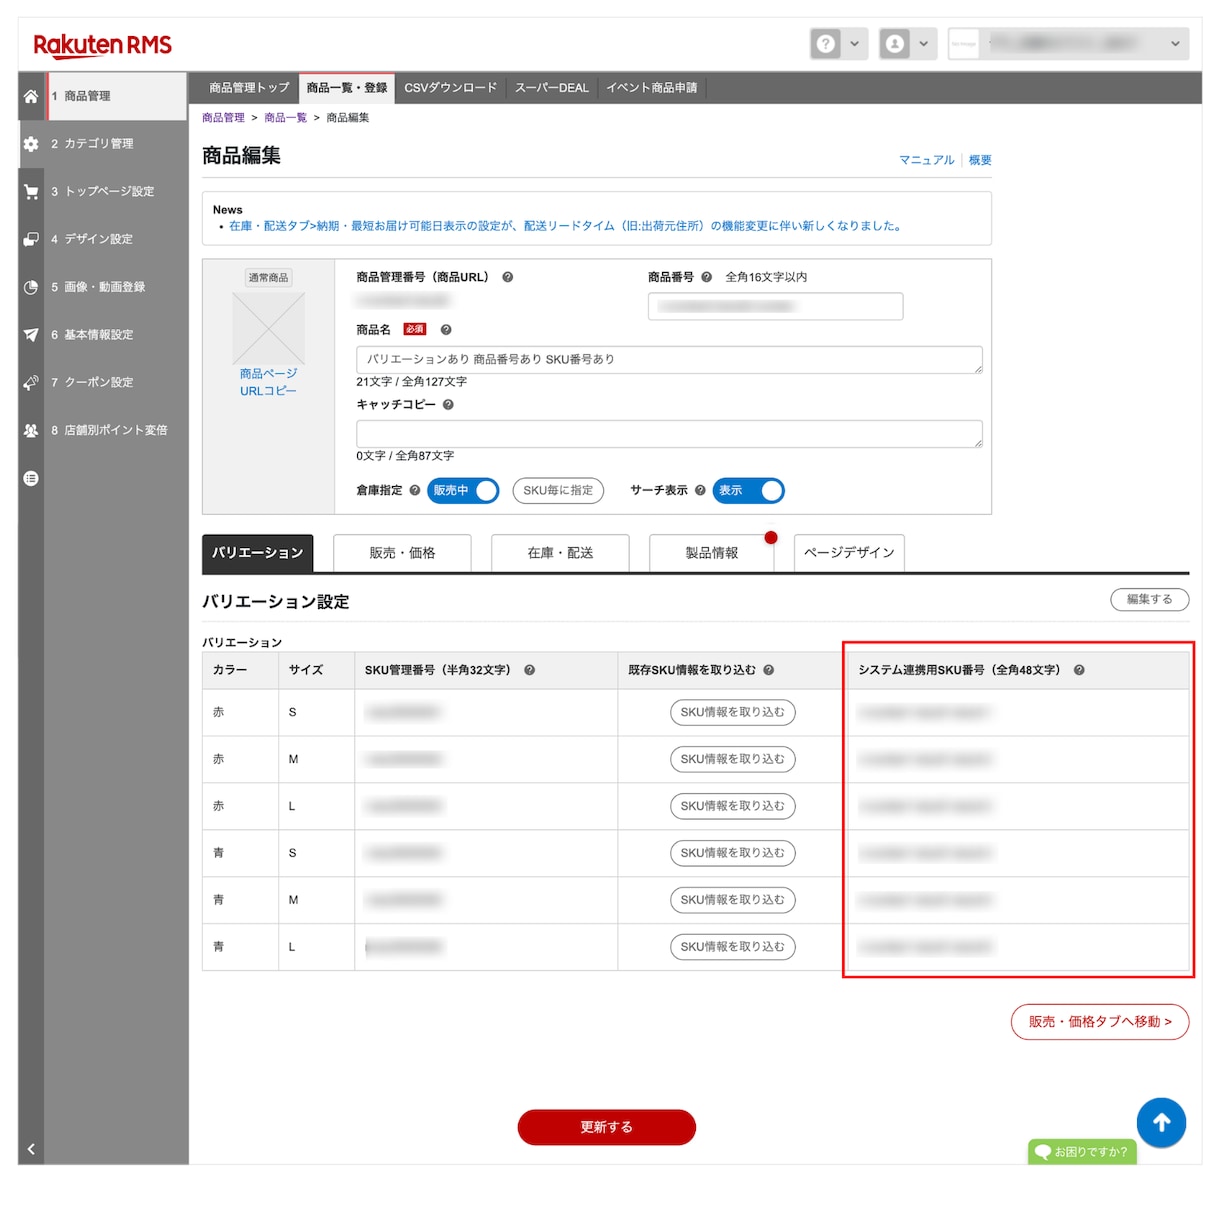Open the design settings icon
Screen dimensions: 1220x1220
pyautogui.click(x=31, y=239)
